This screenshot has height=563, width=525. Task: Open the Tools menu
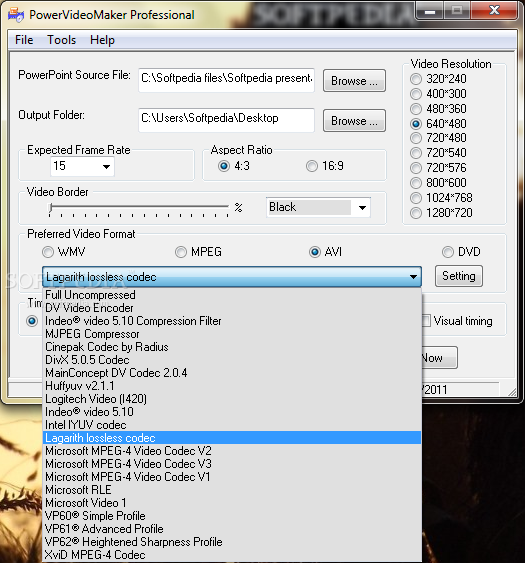tap(61, 40)
